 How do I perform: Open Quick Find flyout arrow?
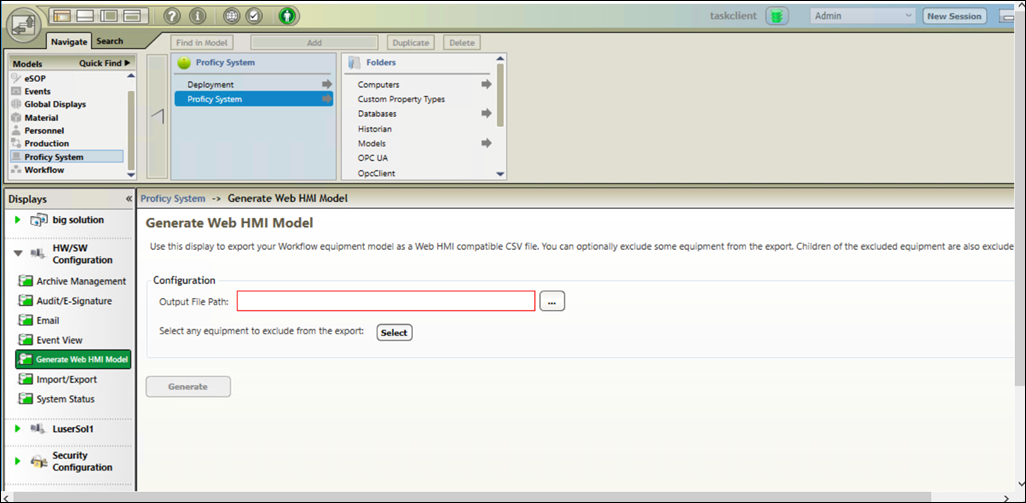click(127, 63)
